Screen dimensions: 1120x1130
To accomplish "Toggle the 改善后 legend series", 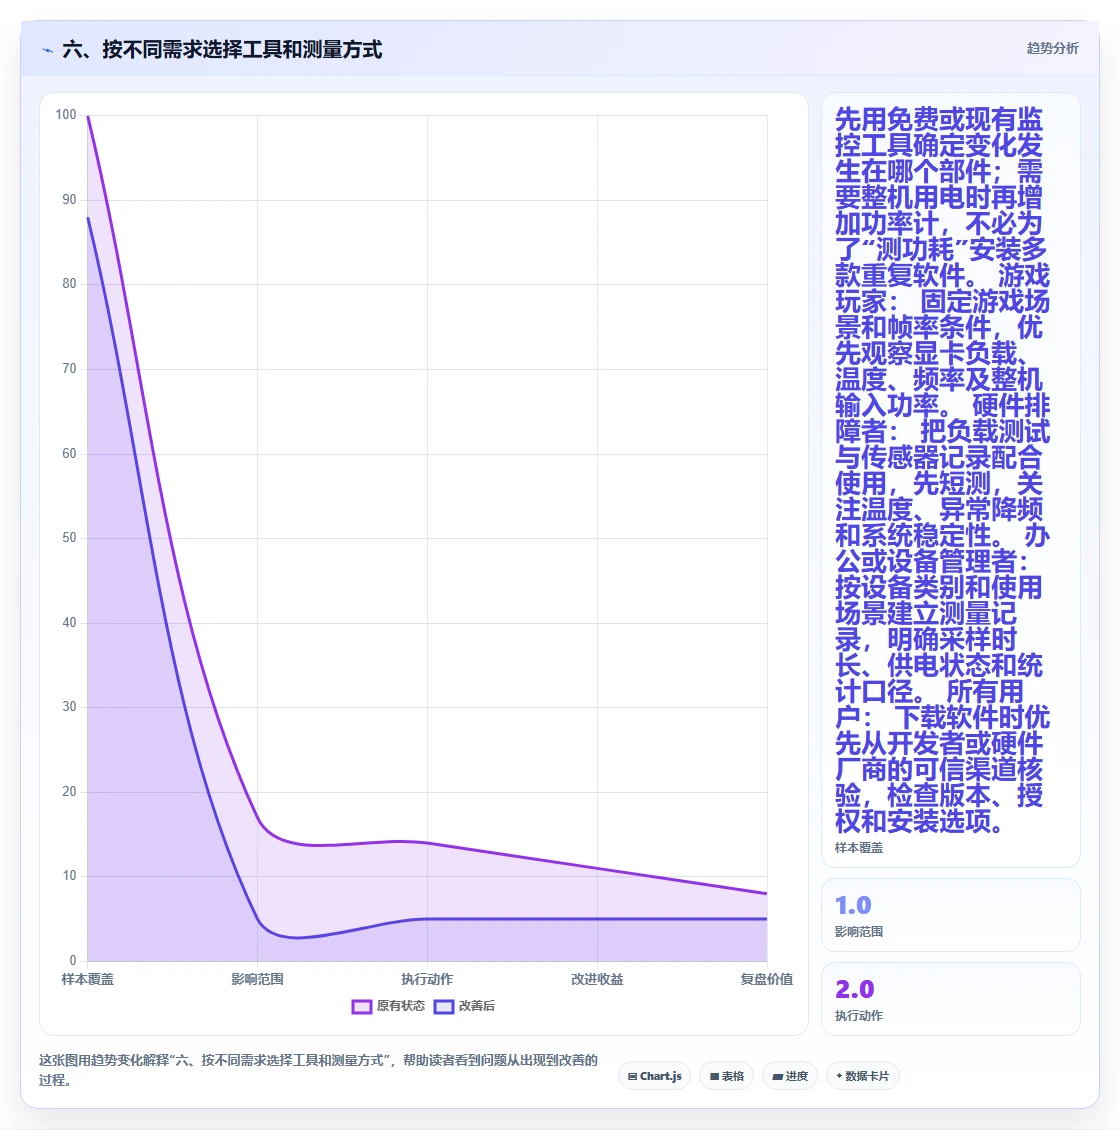I will (464, 1006).
